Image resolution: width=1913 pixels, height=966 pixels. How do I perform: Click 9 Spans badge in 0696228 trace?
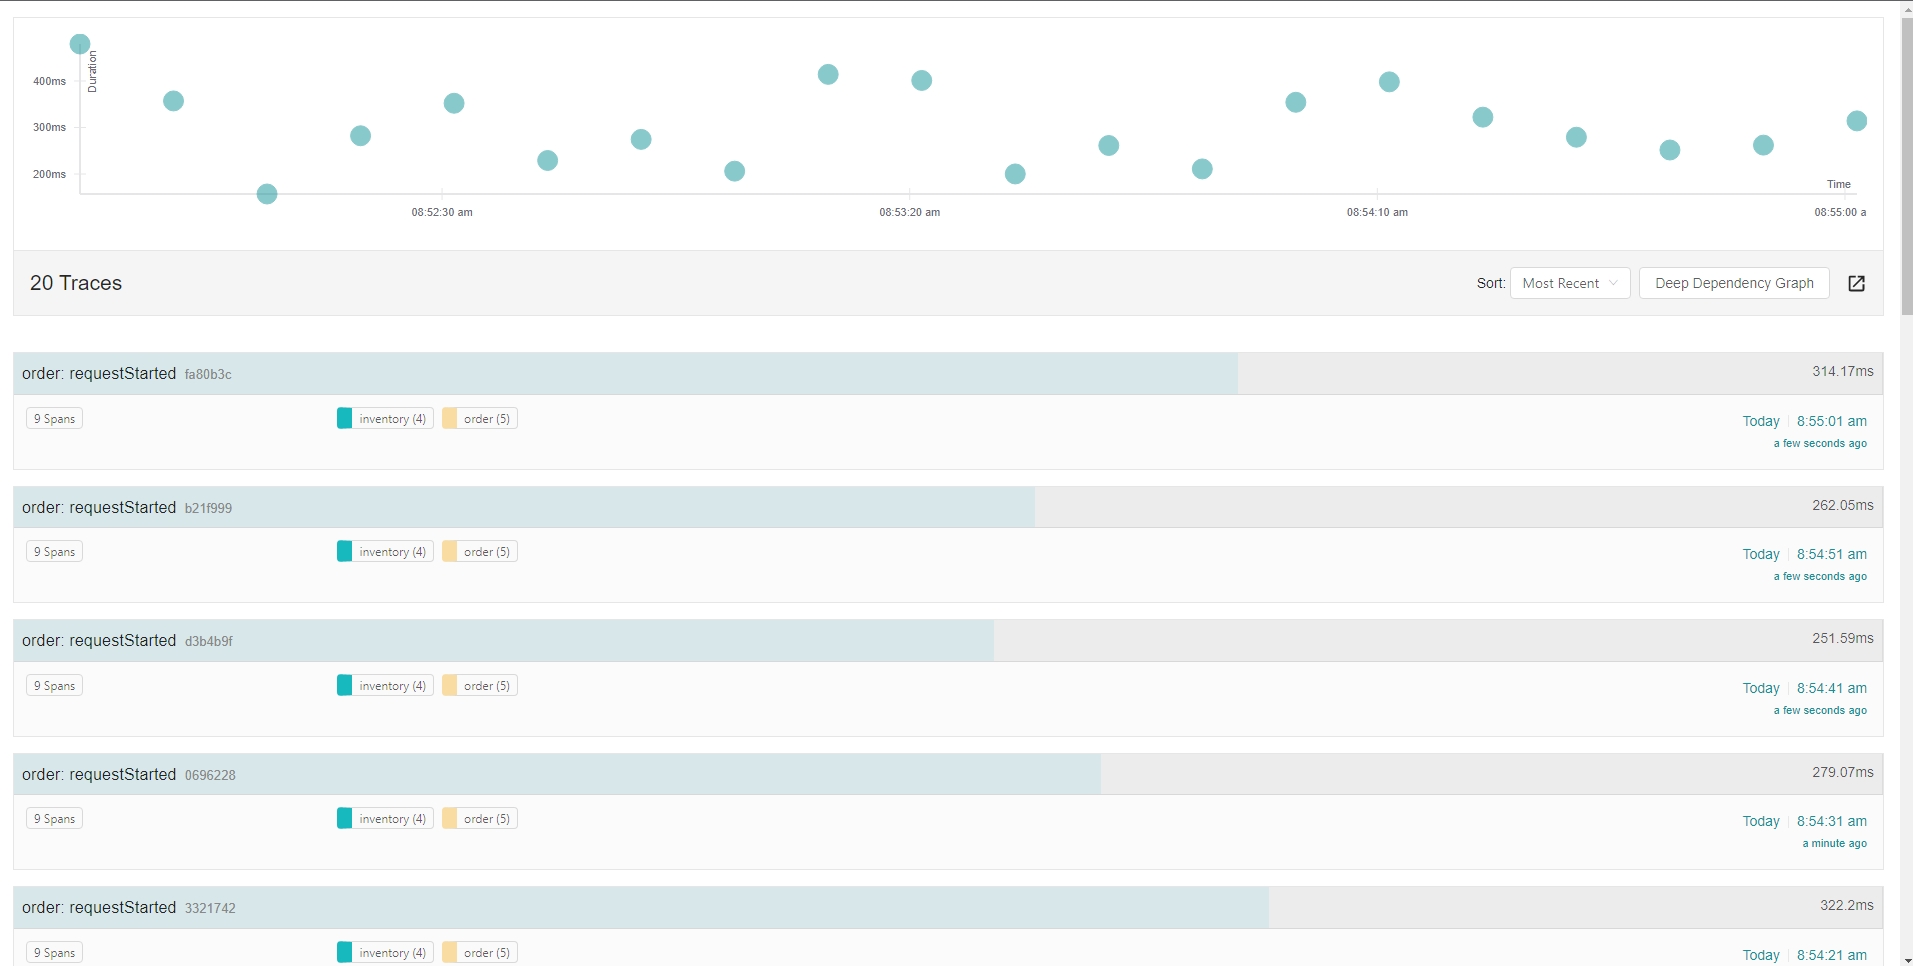pyautogui.click(x=54, y=819)
